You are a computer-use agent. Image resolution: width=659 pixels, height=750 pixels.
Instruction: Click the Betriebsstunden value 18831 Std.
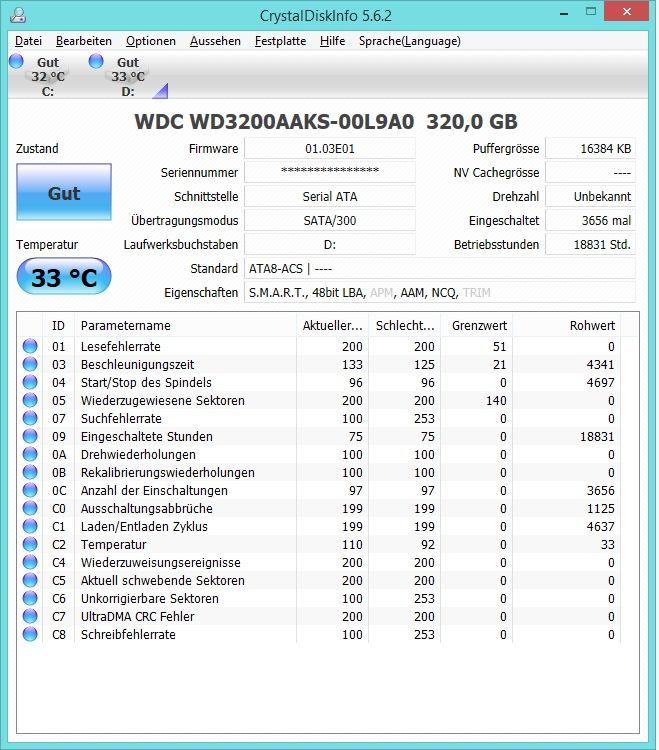591,244
